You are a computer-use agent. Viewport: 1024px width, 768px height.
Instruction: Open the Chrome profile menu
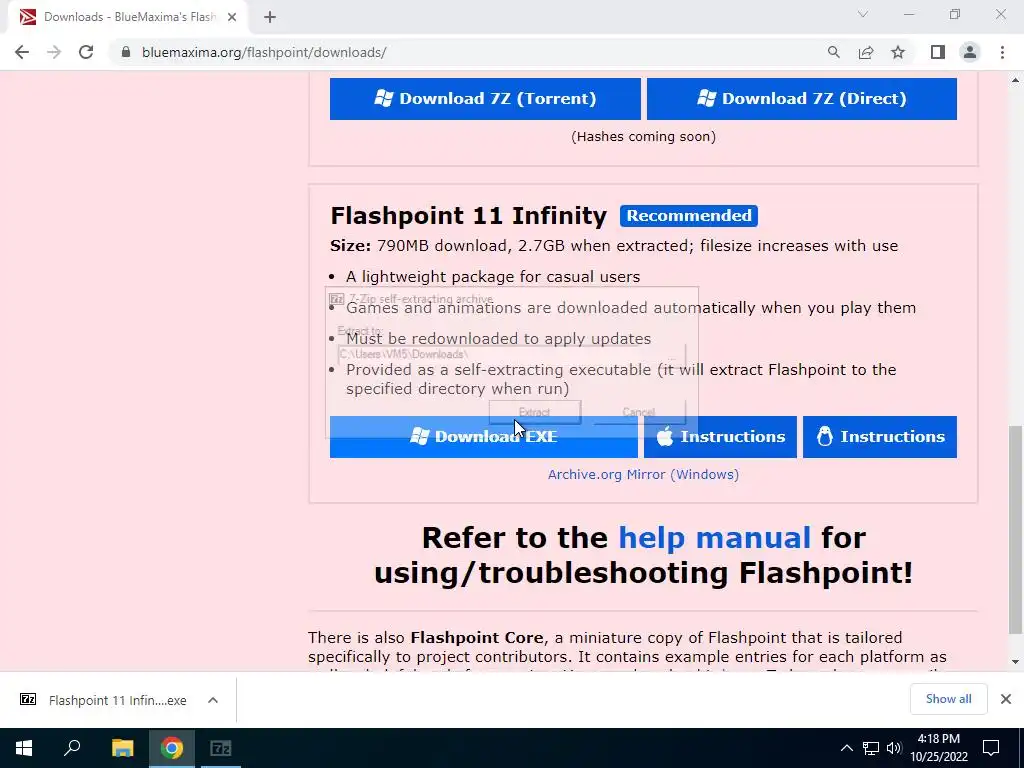(x=970, y=52)
